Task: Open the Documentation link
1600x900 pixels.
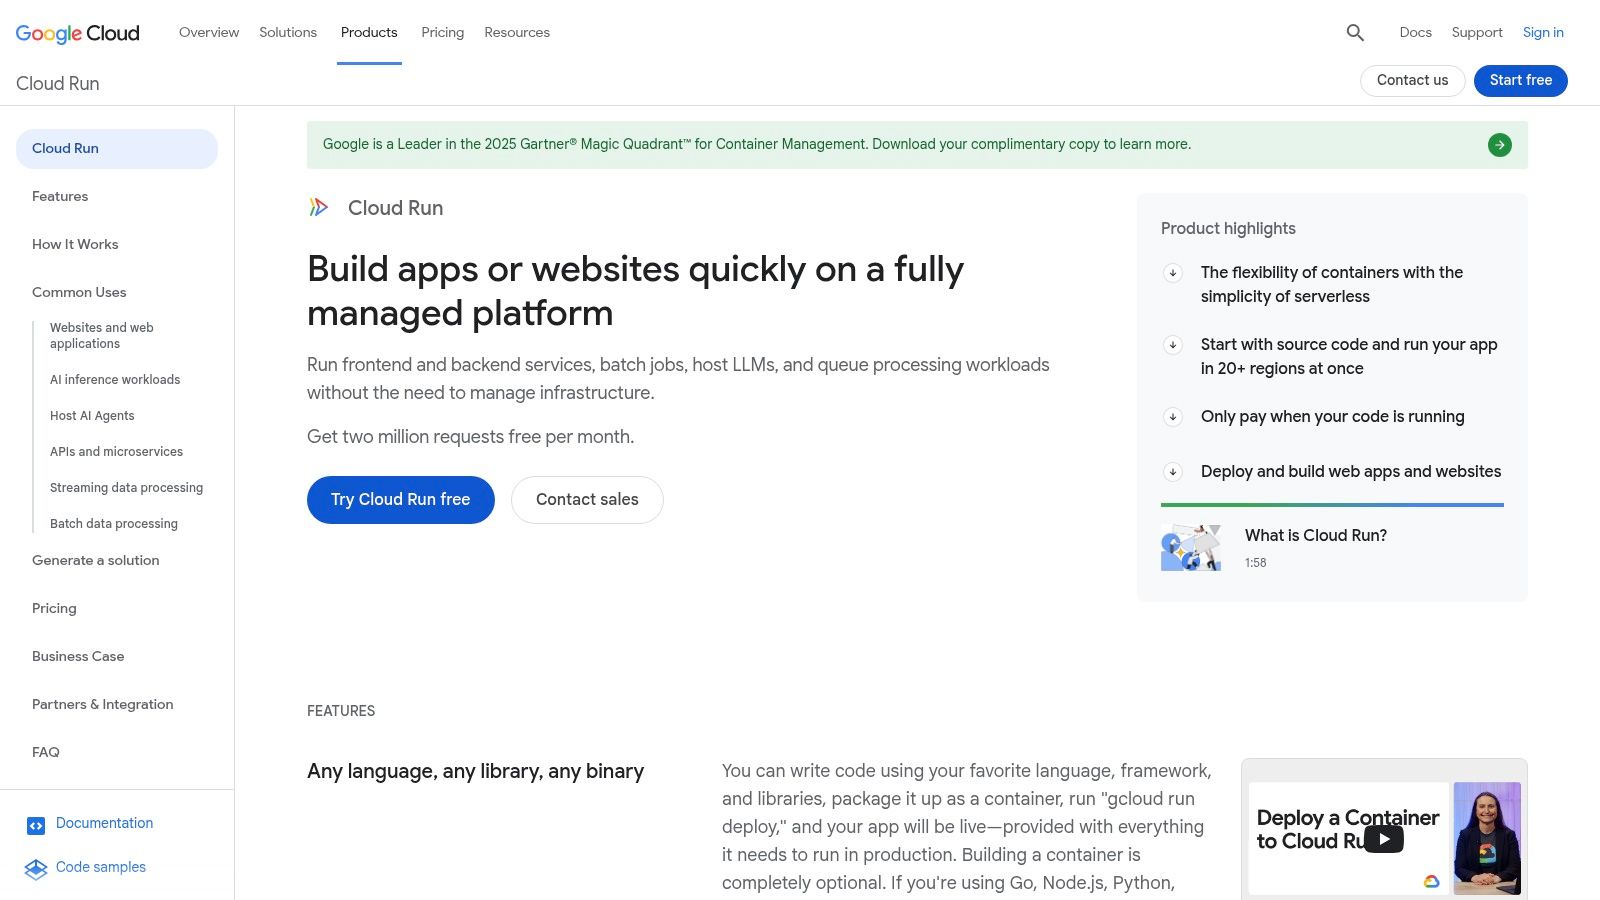Action: point(104,823)
